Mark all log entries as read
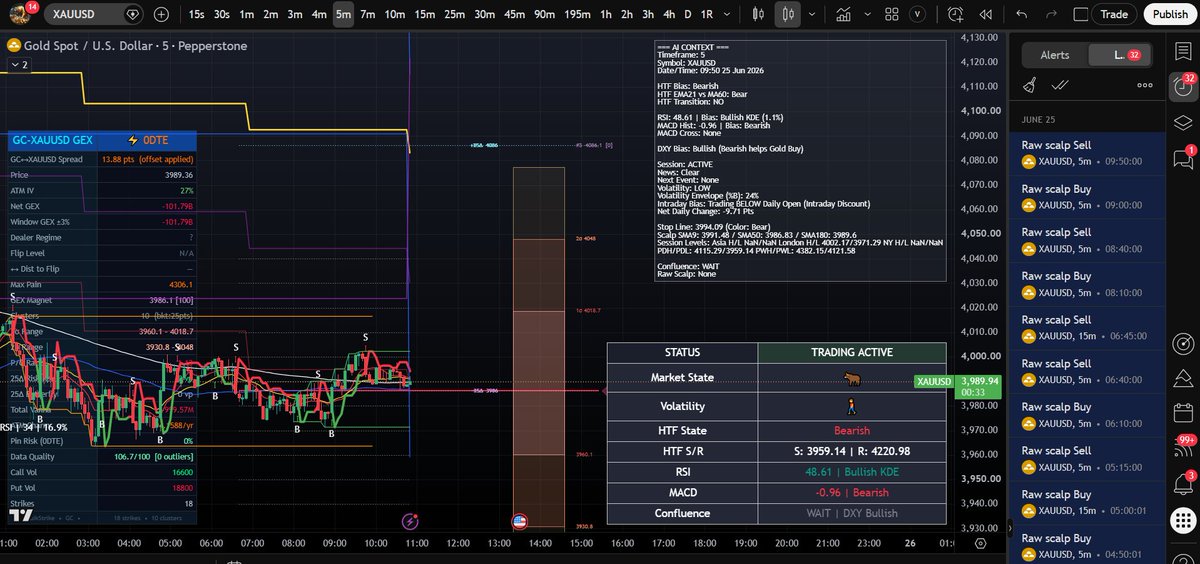Image resolution: width=1200 pixels, height=564 pixels. click(1059, 86)
